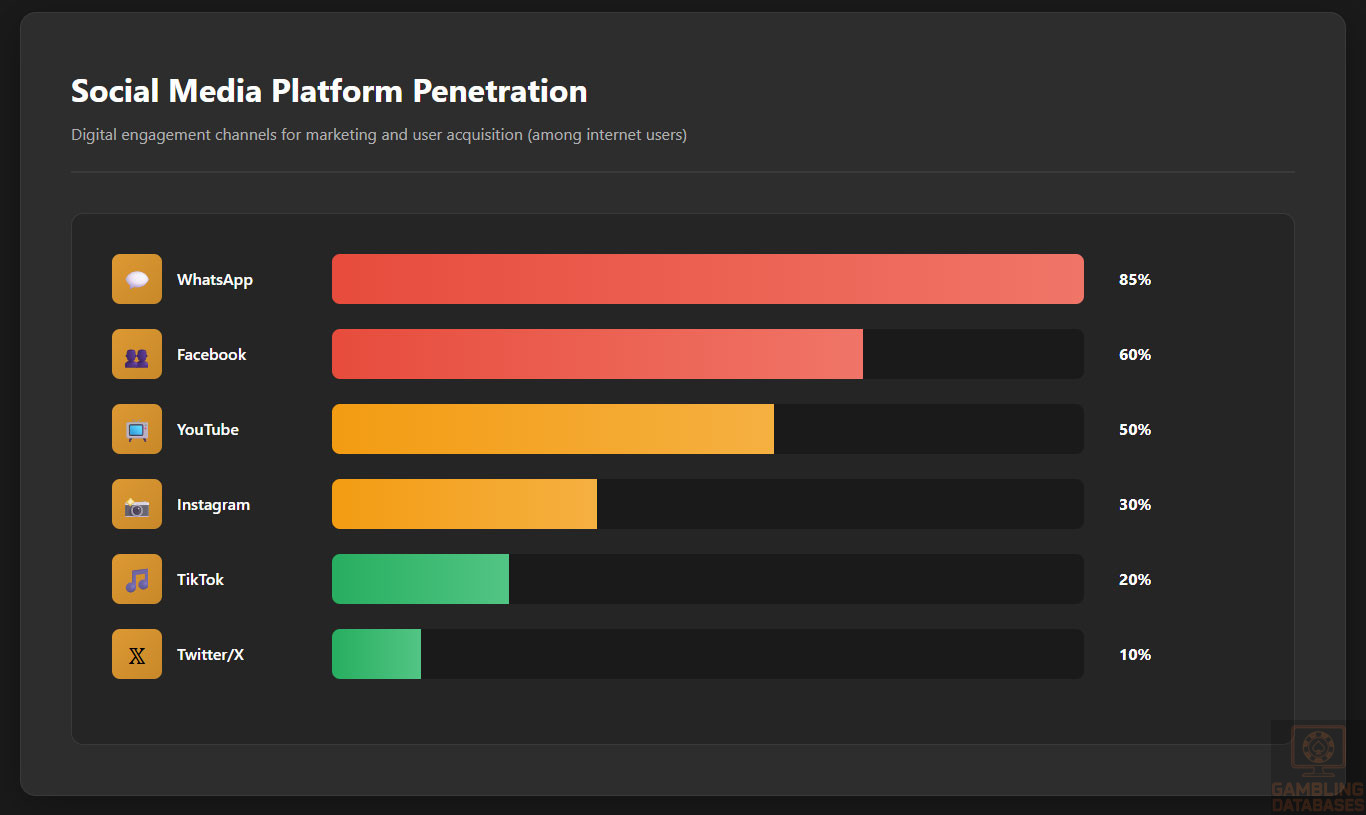Click the Instagram camera icon
This screenshot has width=1366, height=815.
pos(137,504)
